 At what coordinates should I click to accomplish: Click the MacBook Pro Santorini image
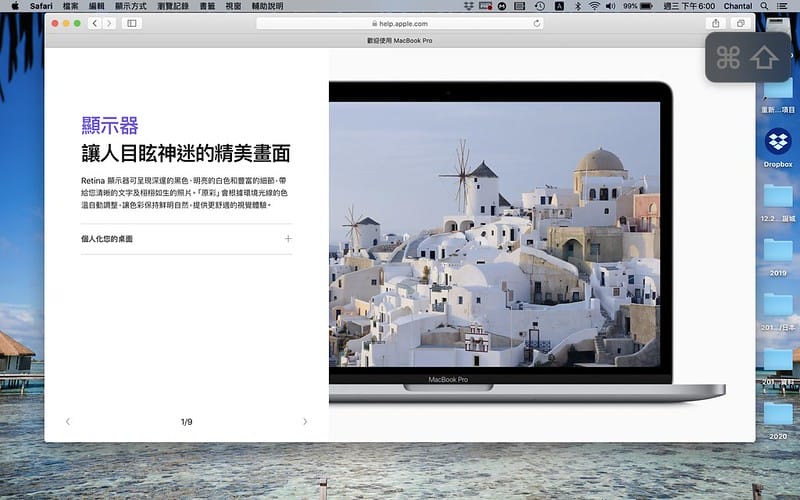(x=495, y=235)
